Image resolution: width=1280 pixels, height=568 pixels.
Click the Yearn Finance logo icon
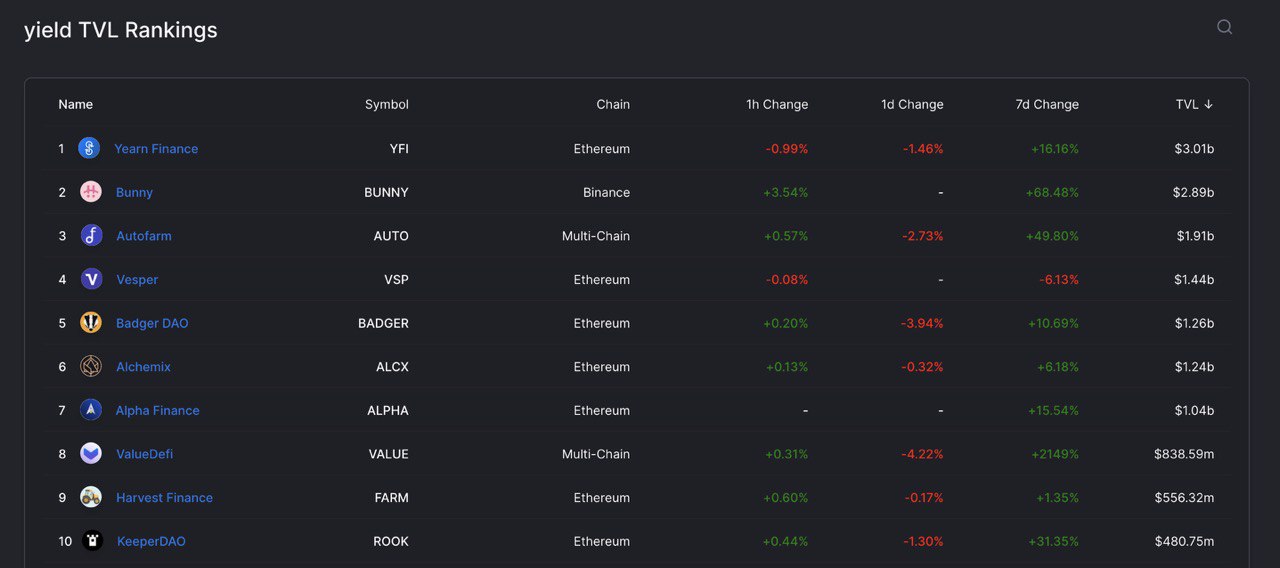point(89,148)
